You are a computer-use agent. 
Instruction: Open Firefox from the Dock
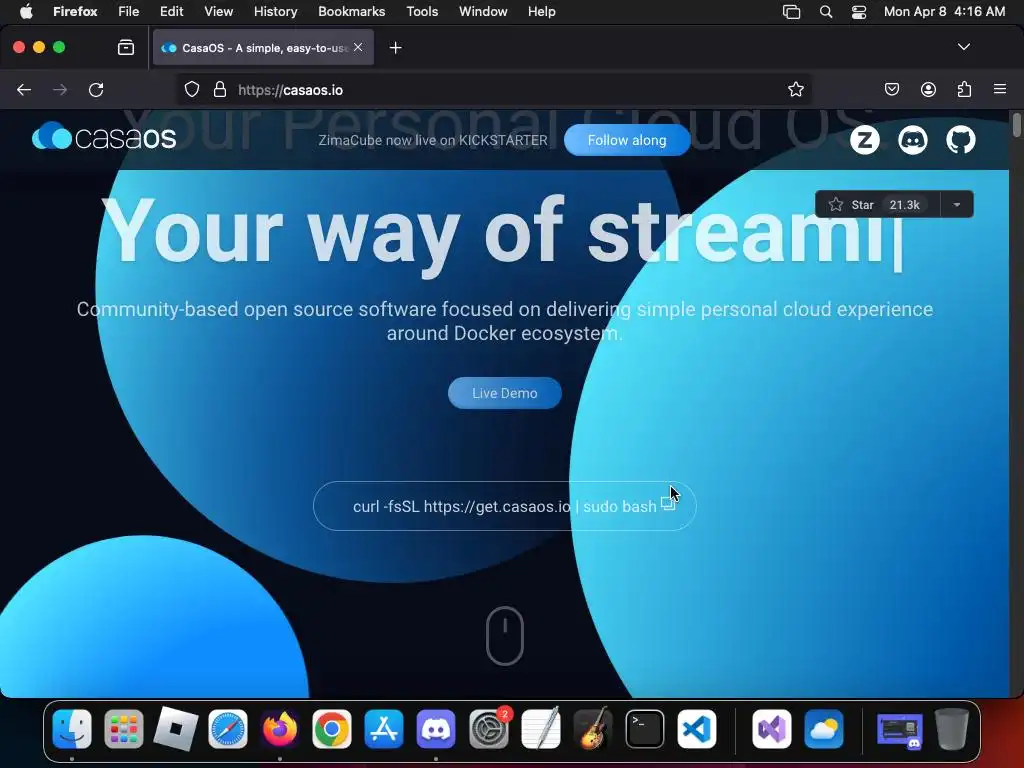280,728
